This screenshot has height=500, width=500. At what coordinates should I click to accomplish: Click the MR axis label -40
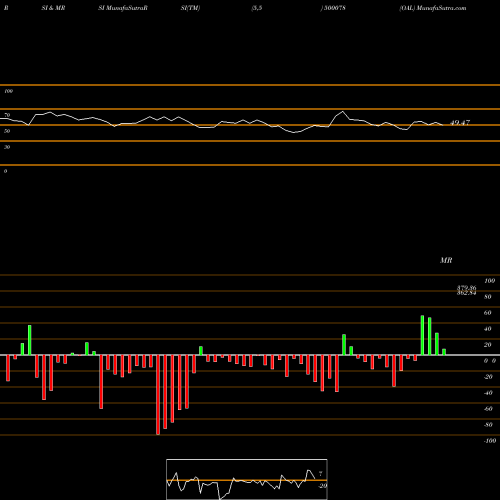coord(488,393)
